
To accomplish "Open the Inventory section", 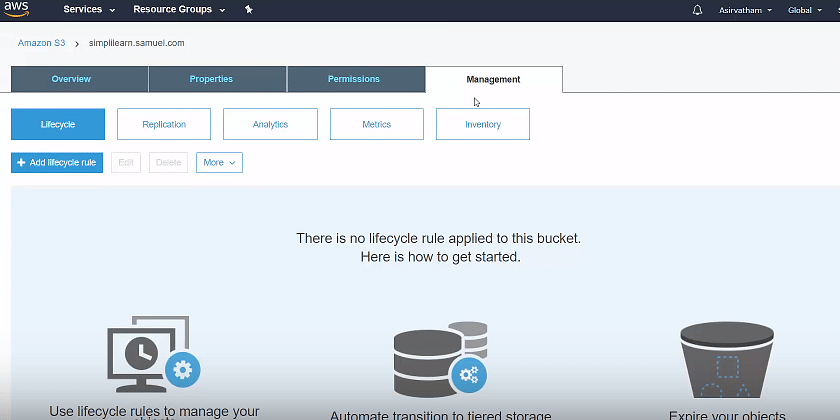I will (483, 124).
